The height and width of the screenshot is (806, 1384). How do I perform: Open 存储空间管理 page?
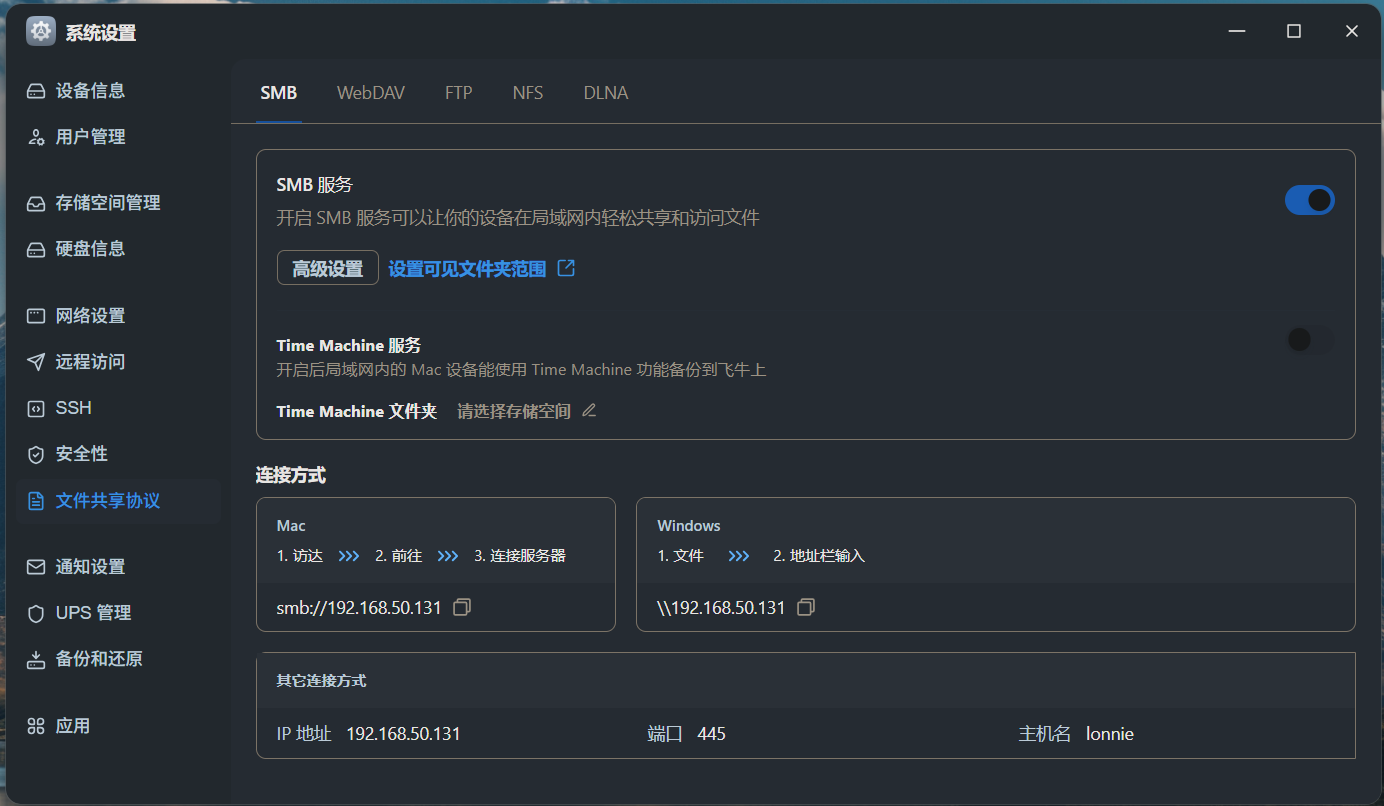pyautogui.click(x=107, y=203)
